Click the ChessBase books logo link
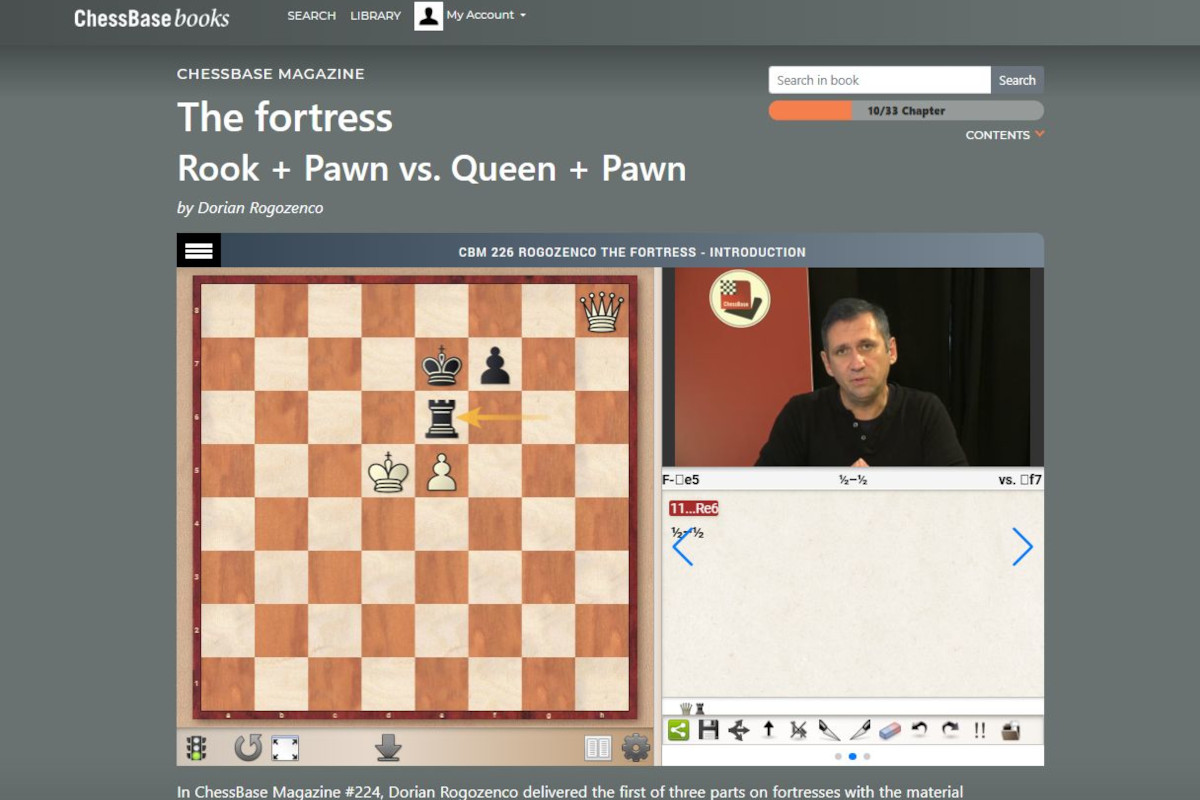Image resolution: width=1200 pixels, height=800 pixels. pos(152,18)
